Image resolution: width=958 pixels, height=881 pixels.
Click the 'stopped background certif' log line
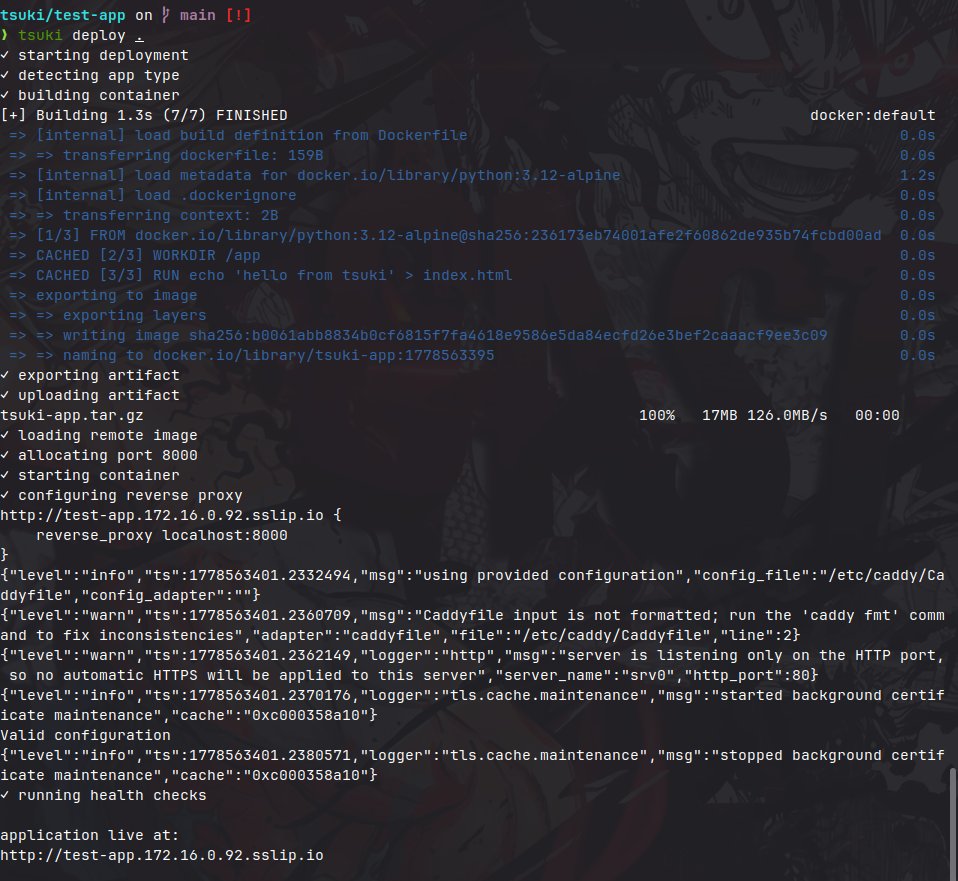(x=472, y=765)
